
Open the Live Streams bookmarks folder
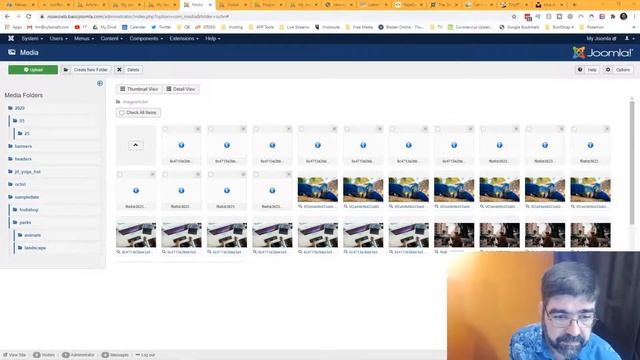point(294,27)
